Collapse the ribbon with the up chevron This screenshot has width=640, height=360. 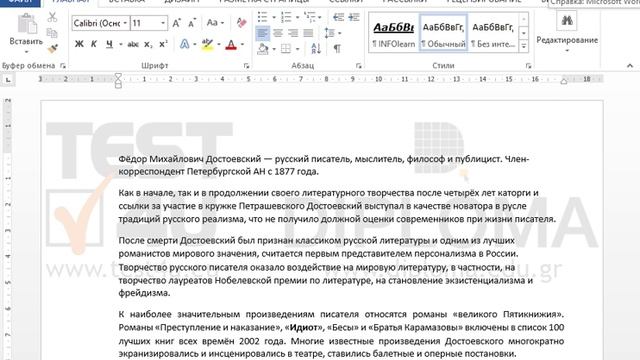[x=630, y=66]
